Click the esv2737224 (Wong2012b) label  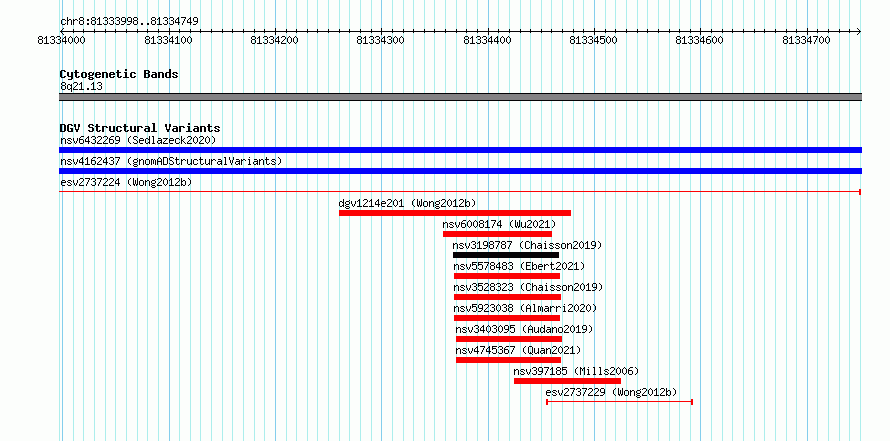[126, 182]
